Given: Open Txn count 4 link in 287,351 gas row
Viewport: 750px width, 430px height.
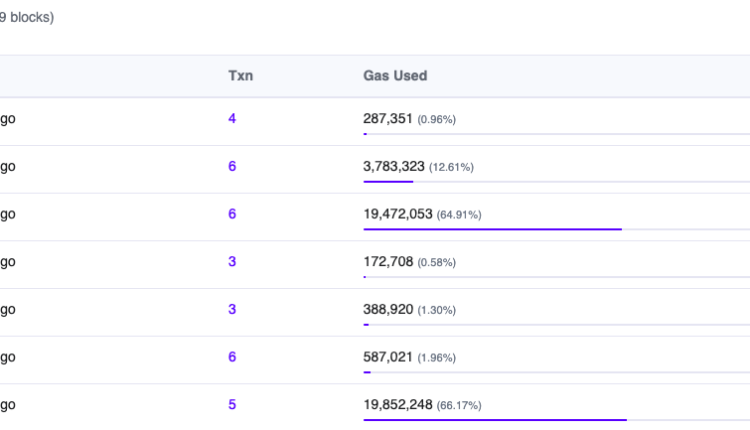Looking at the screenshot, I should (232, 119).
